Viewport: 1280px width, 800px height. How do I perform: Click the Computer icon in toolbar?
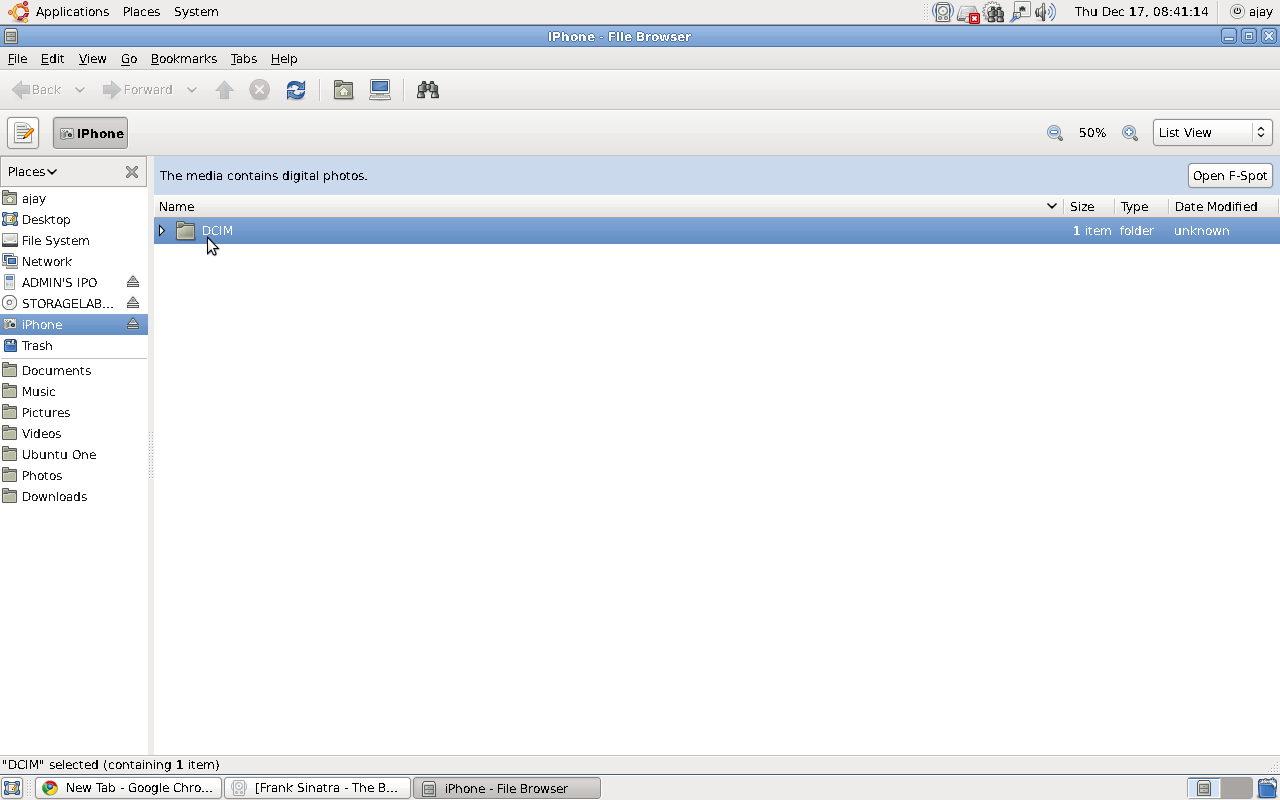(380, 90)
